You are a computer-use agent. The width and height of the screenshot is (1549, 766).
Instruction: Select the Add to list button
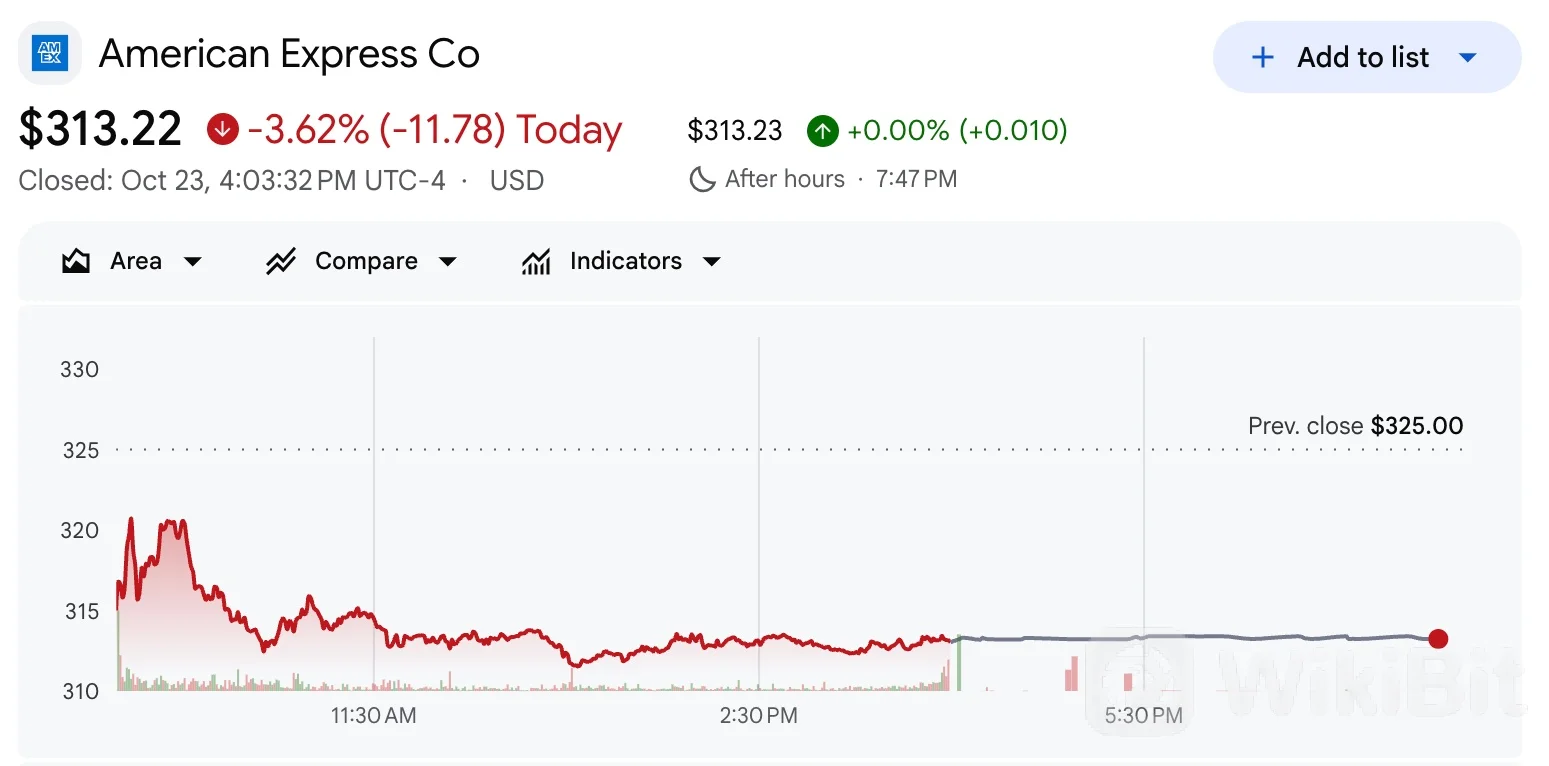point(1367,57)
